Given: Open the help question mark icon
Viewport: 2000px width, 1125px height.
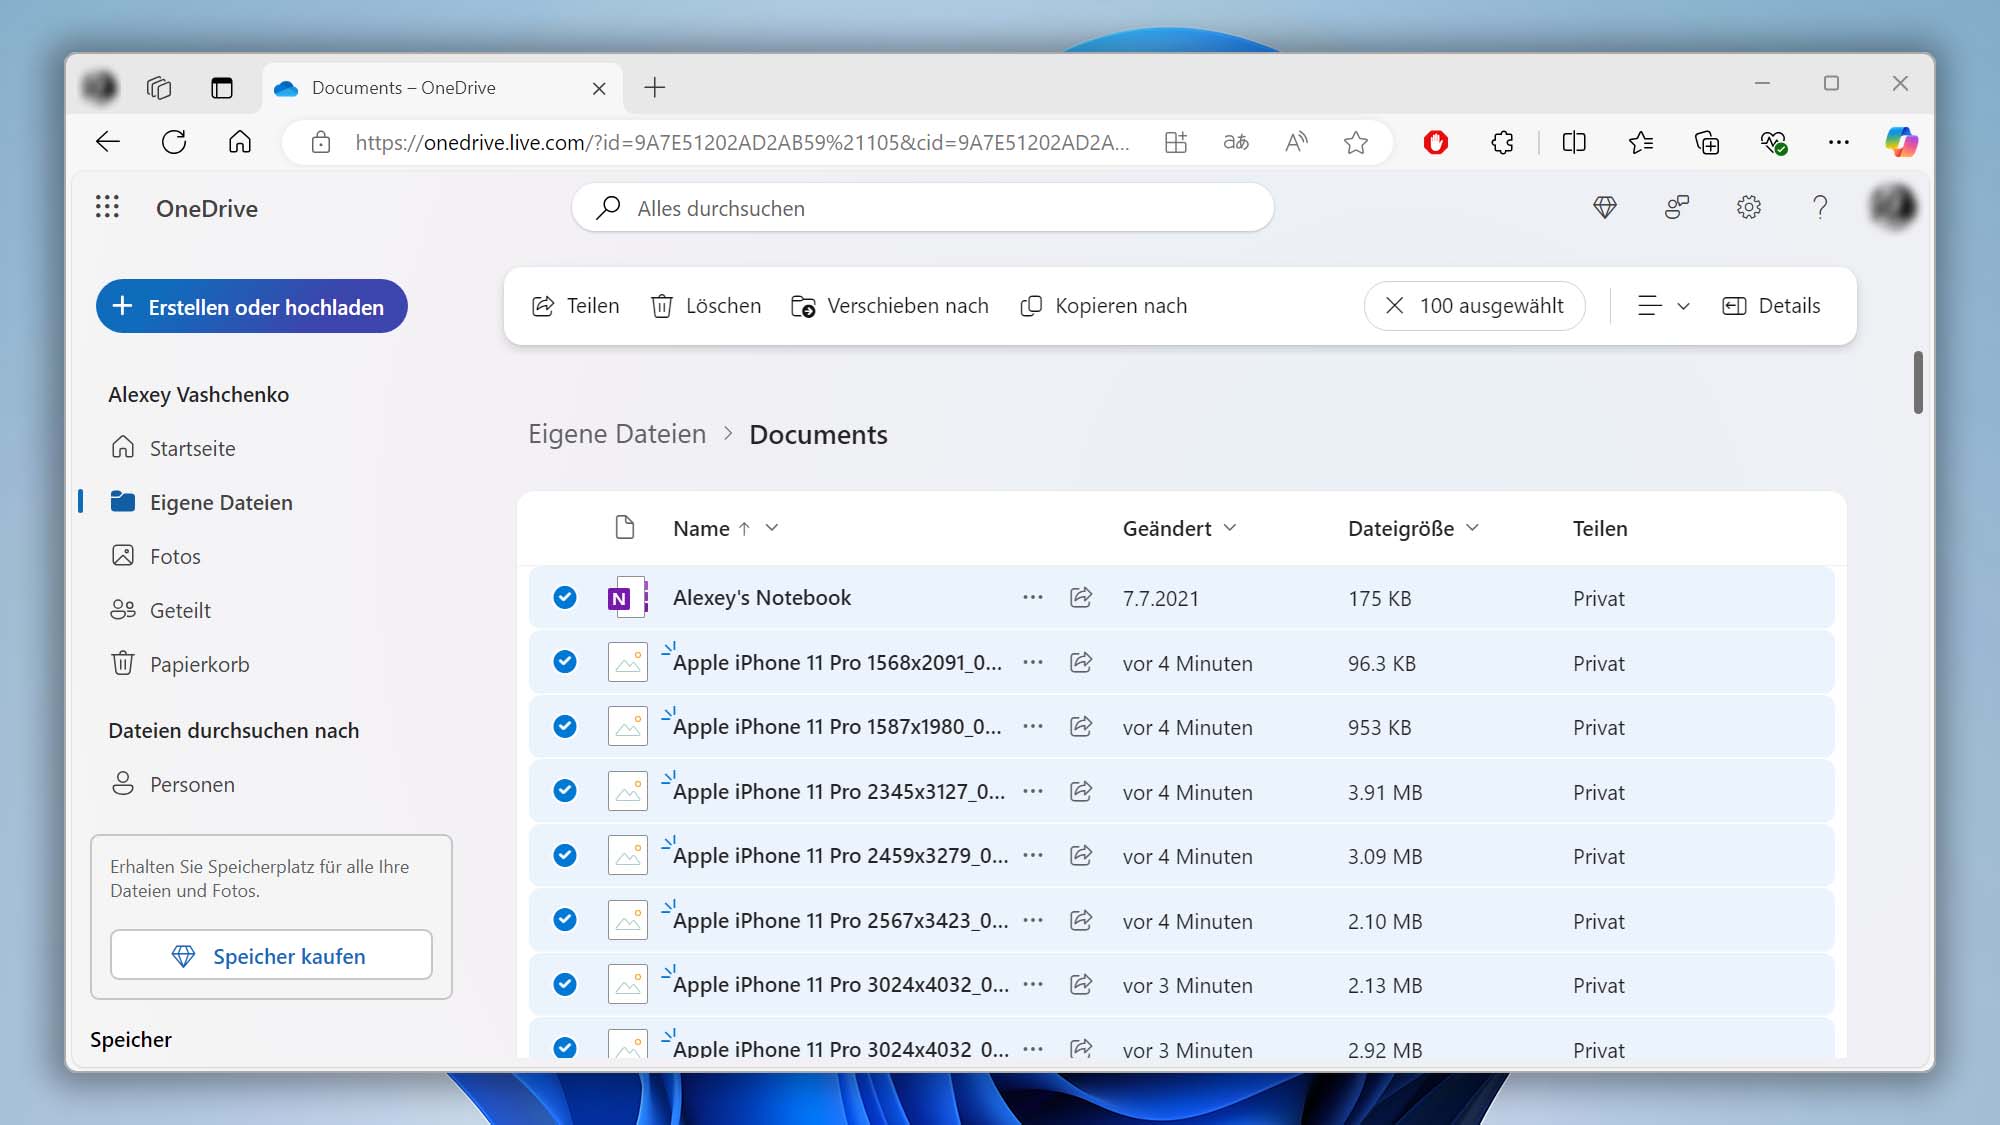Looking at the screenshot, I should pos(1820,207).
